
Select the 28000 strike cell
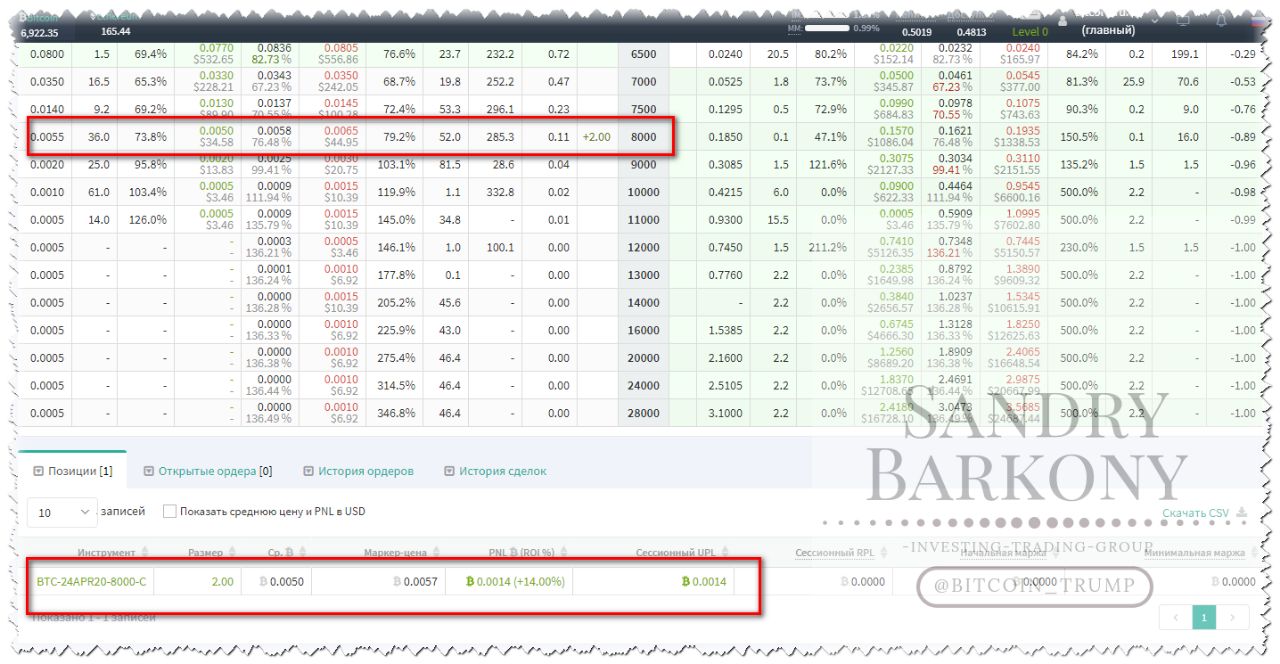[x=644, y=413]
